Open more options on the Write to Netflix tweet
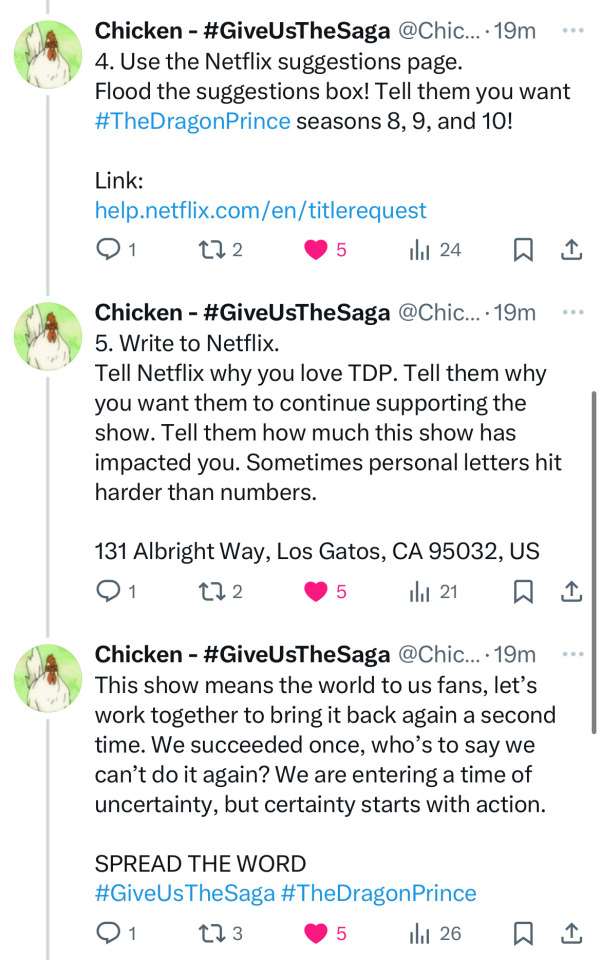 pyautogui.click(x=573, y=313)
